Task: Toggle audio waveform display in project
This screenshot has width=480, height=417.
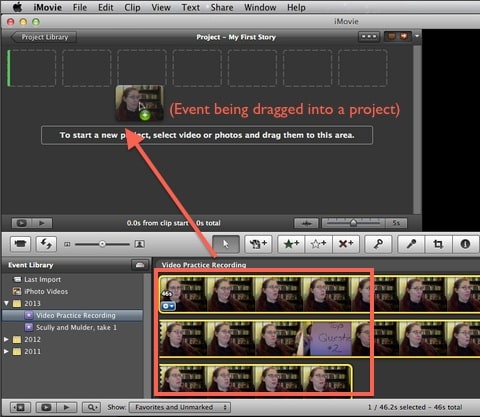Action: click(306, 223)
